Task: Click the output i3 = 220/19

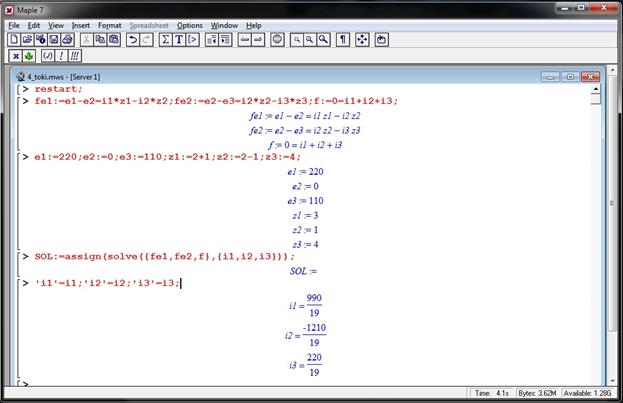Action: (305, 365)
